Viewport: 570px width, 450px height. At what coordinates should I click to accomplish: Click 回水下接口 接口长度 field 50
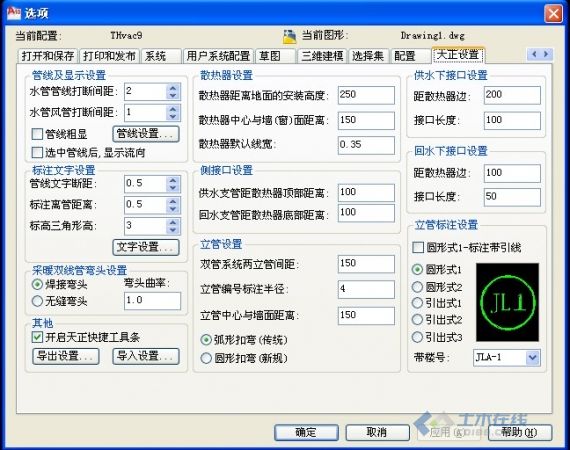tap(512, 197)
